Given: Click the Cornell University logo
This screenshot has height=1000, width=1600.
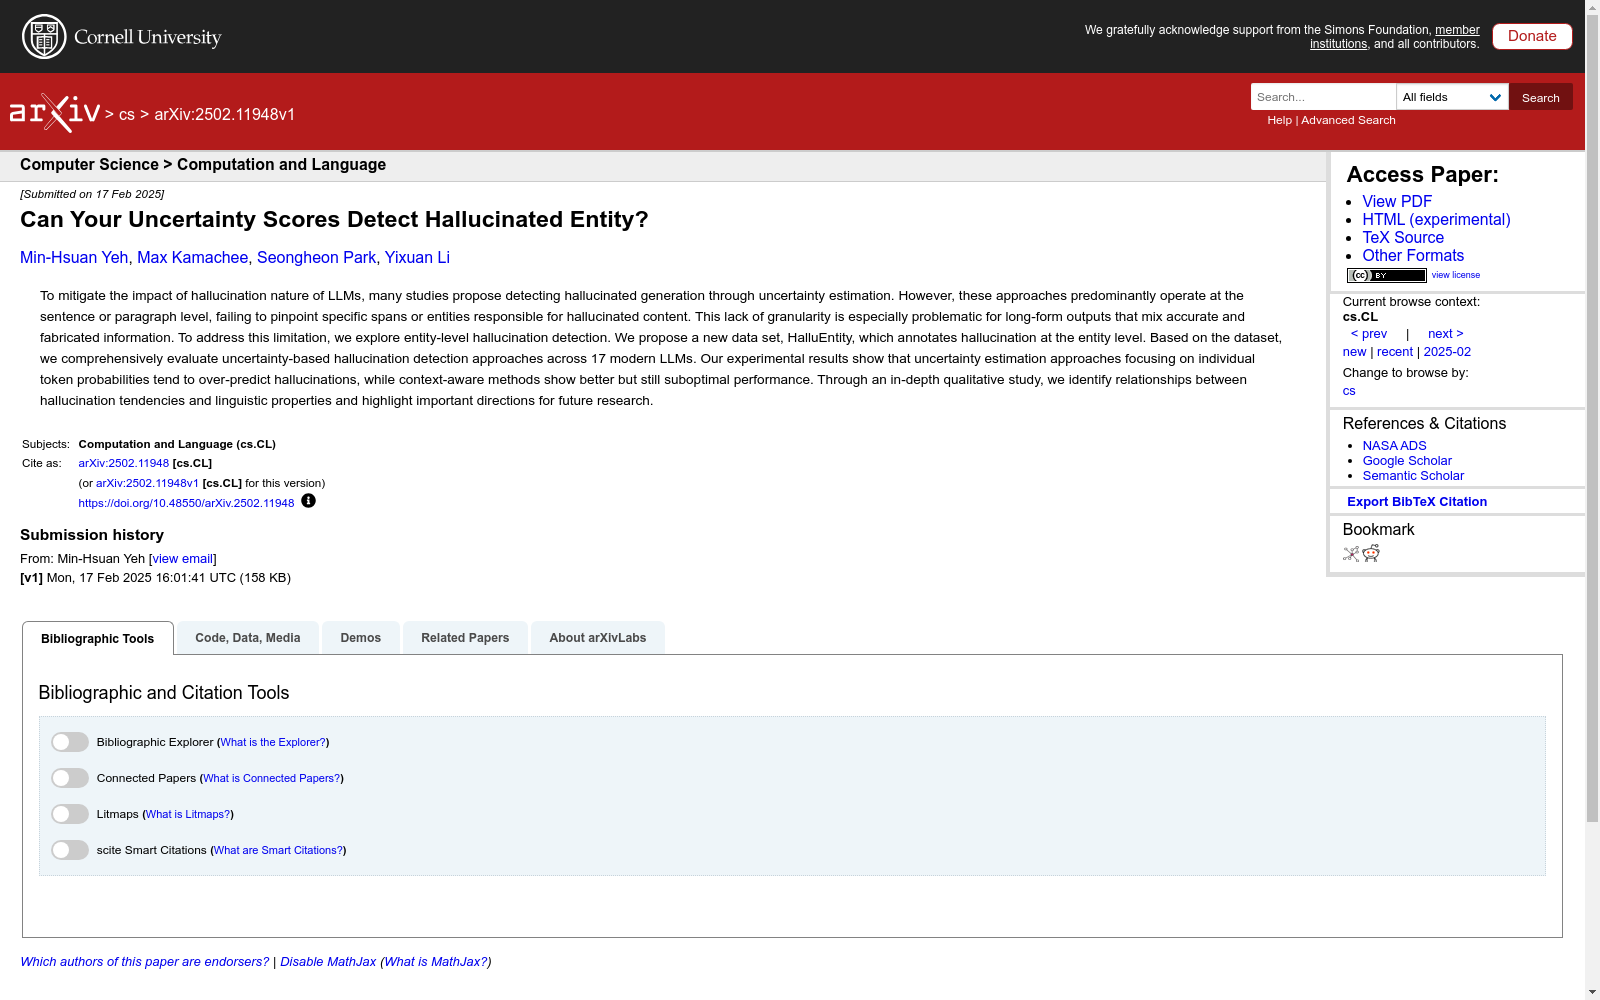Looking at the screenshot, I should 122,37.
